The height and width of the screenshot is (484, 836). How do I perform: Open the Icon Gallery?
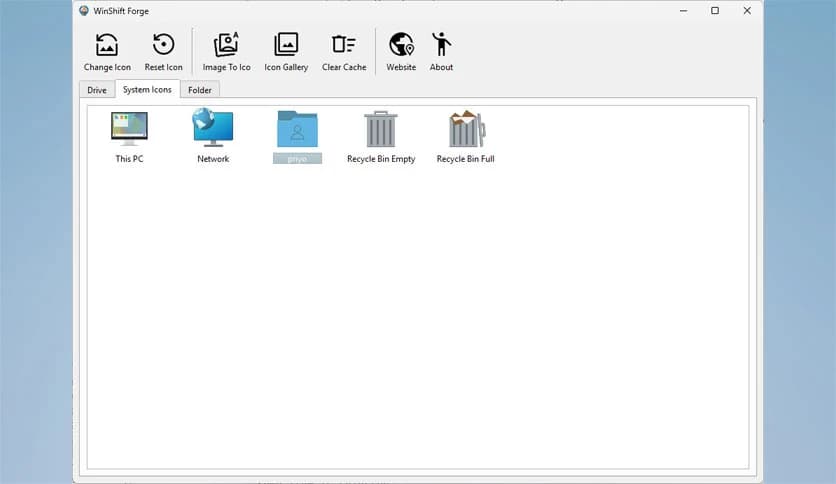pyautogui.click(x=286, y=52)
